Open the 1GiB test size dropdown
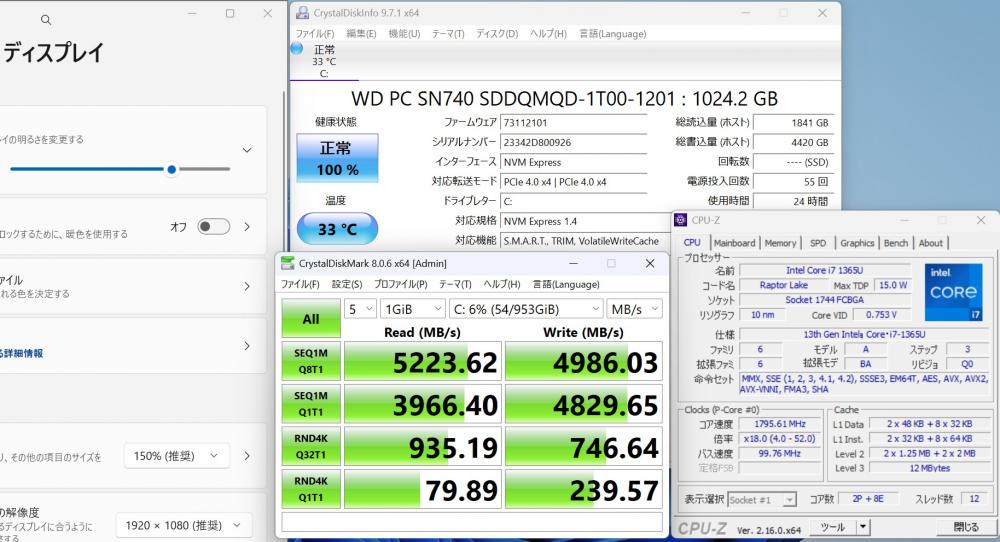This screenshot has height=542, width=1000. [x=410, y=309]
